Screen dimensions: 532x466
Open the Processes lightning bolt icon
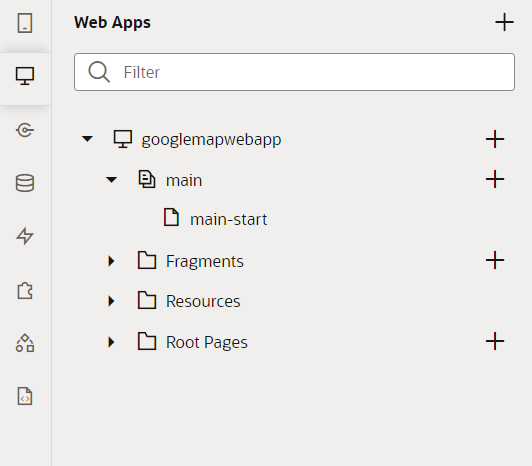click(25, 236)
